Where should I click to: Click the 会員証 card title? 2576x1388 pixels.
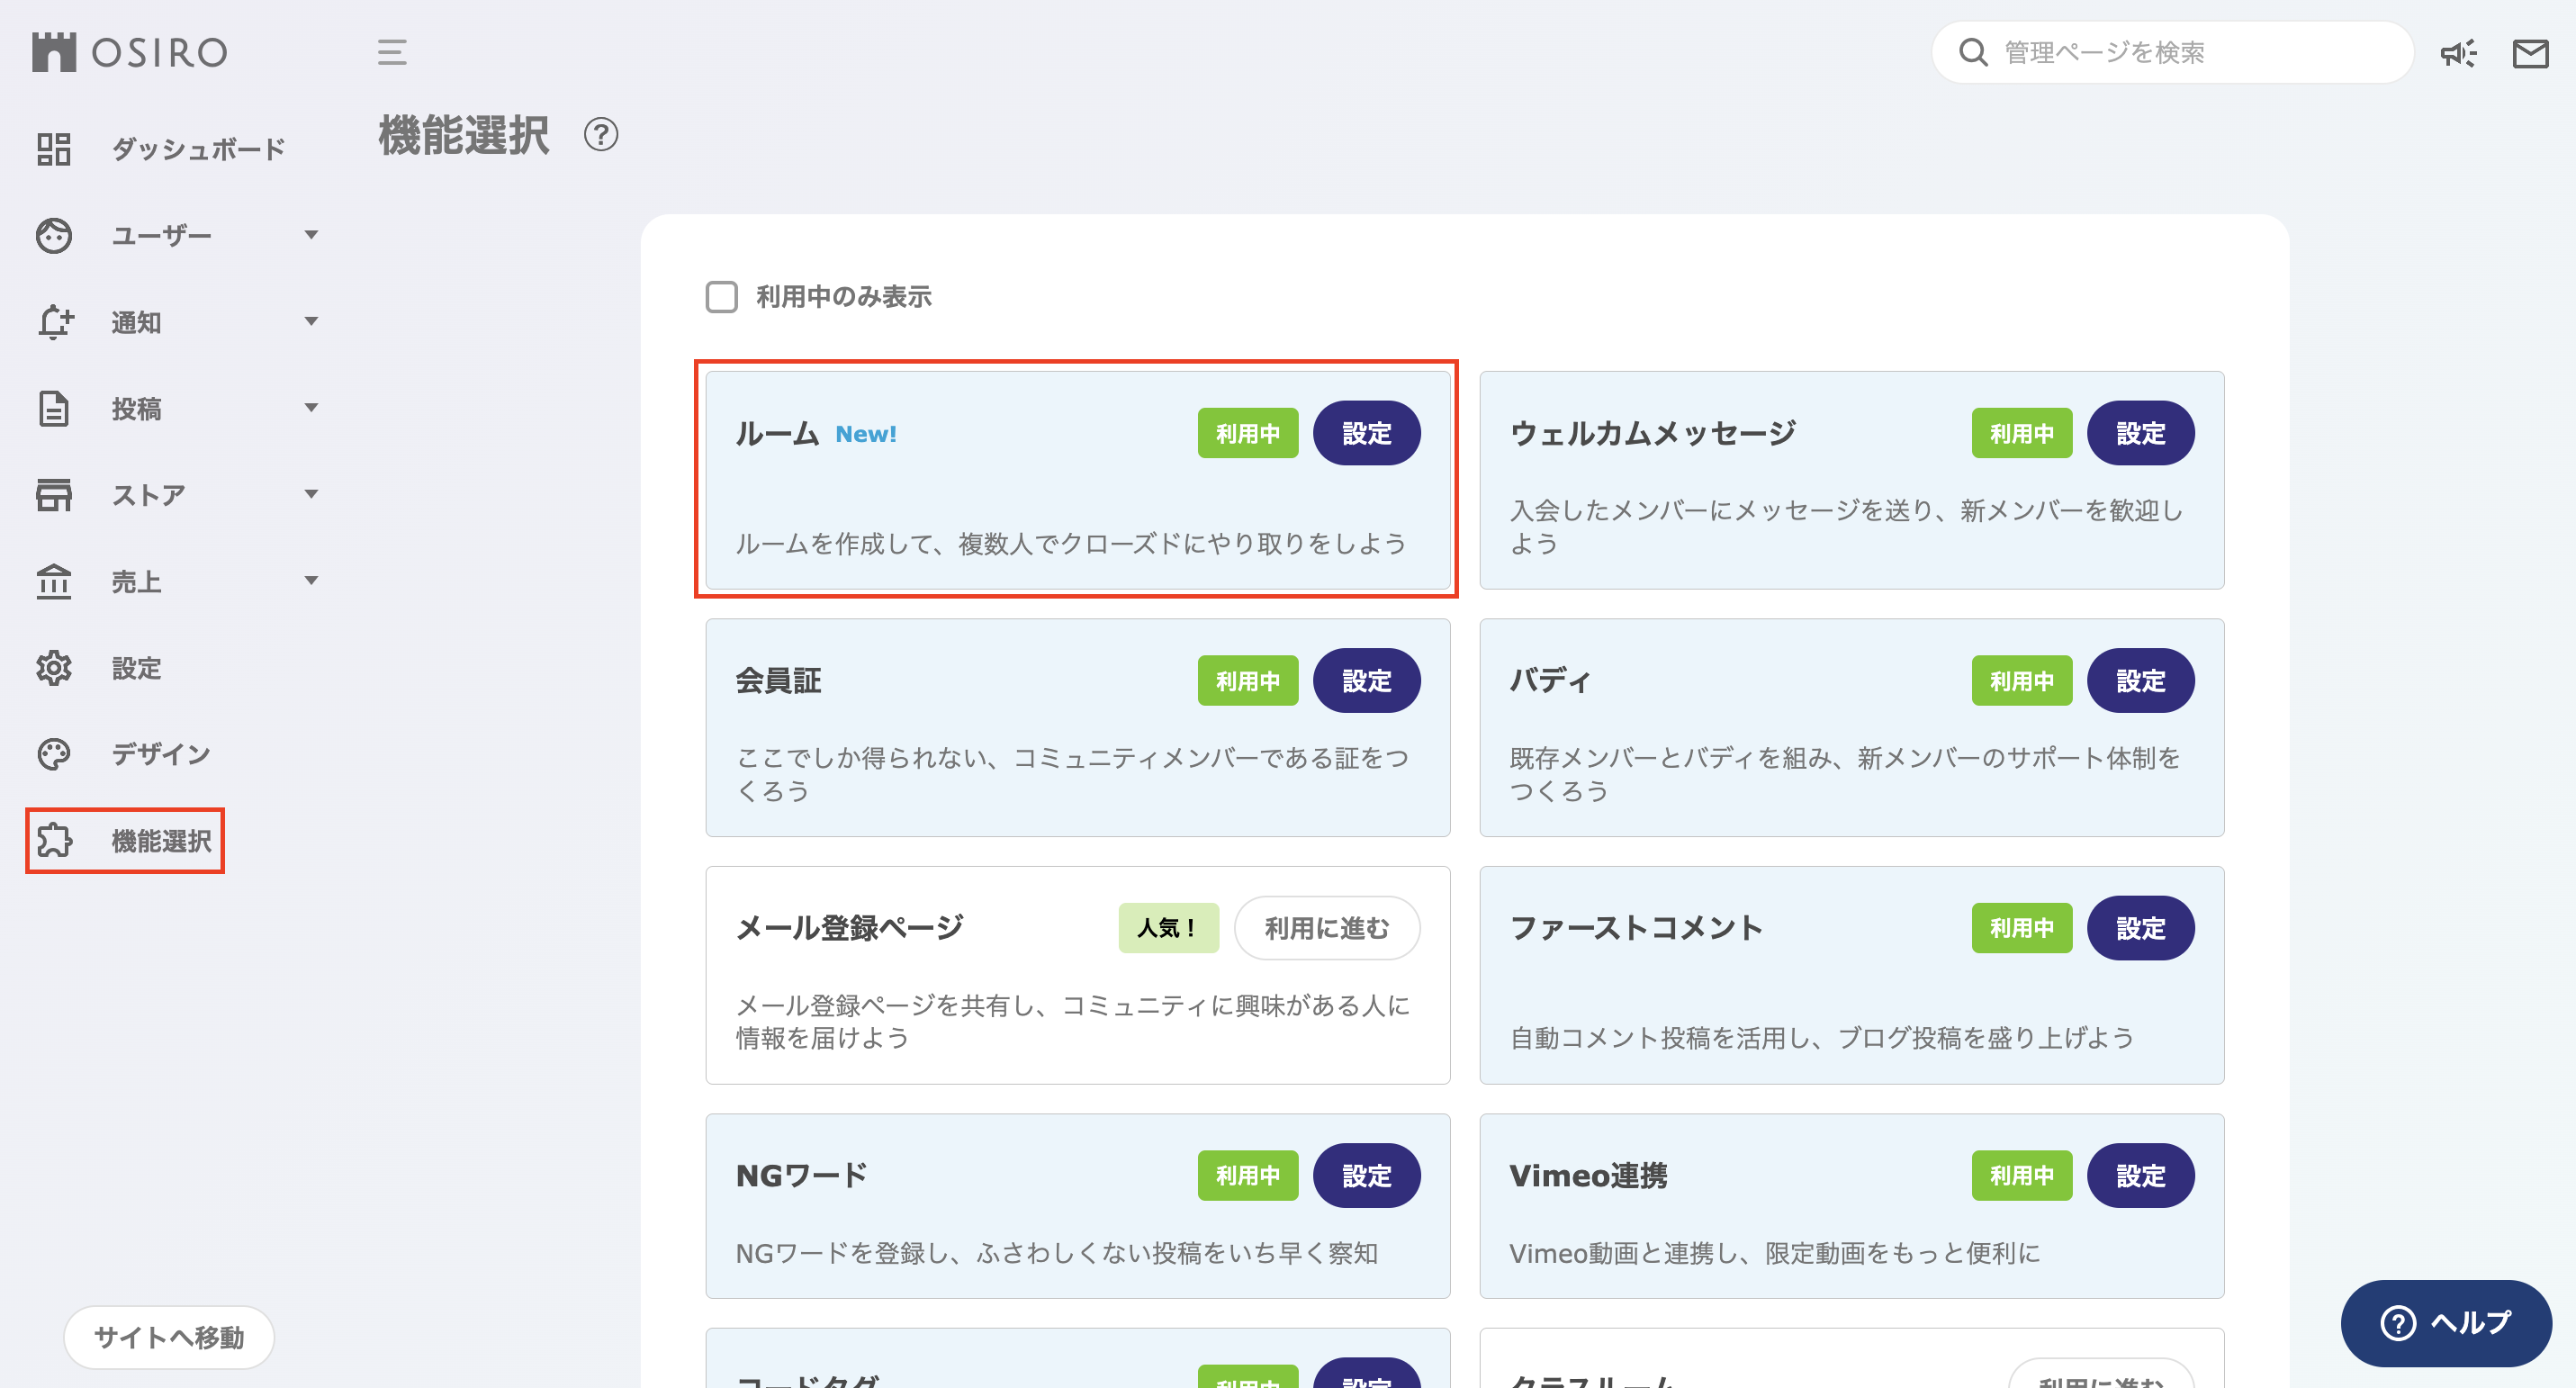coord(778,681)
